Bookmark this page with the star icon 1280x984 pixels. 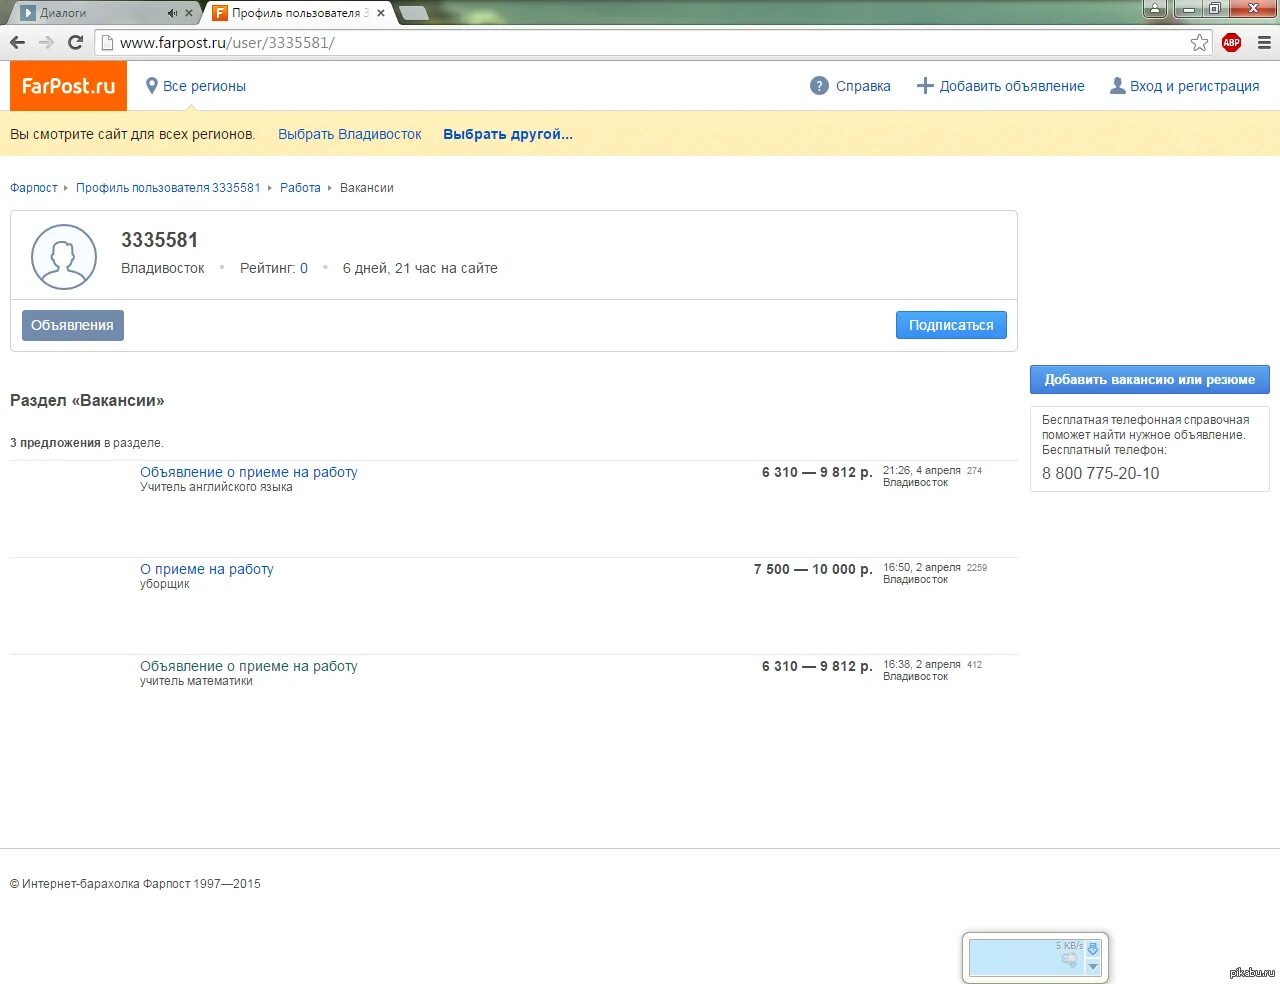[1199, 42]
